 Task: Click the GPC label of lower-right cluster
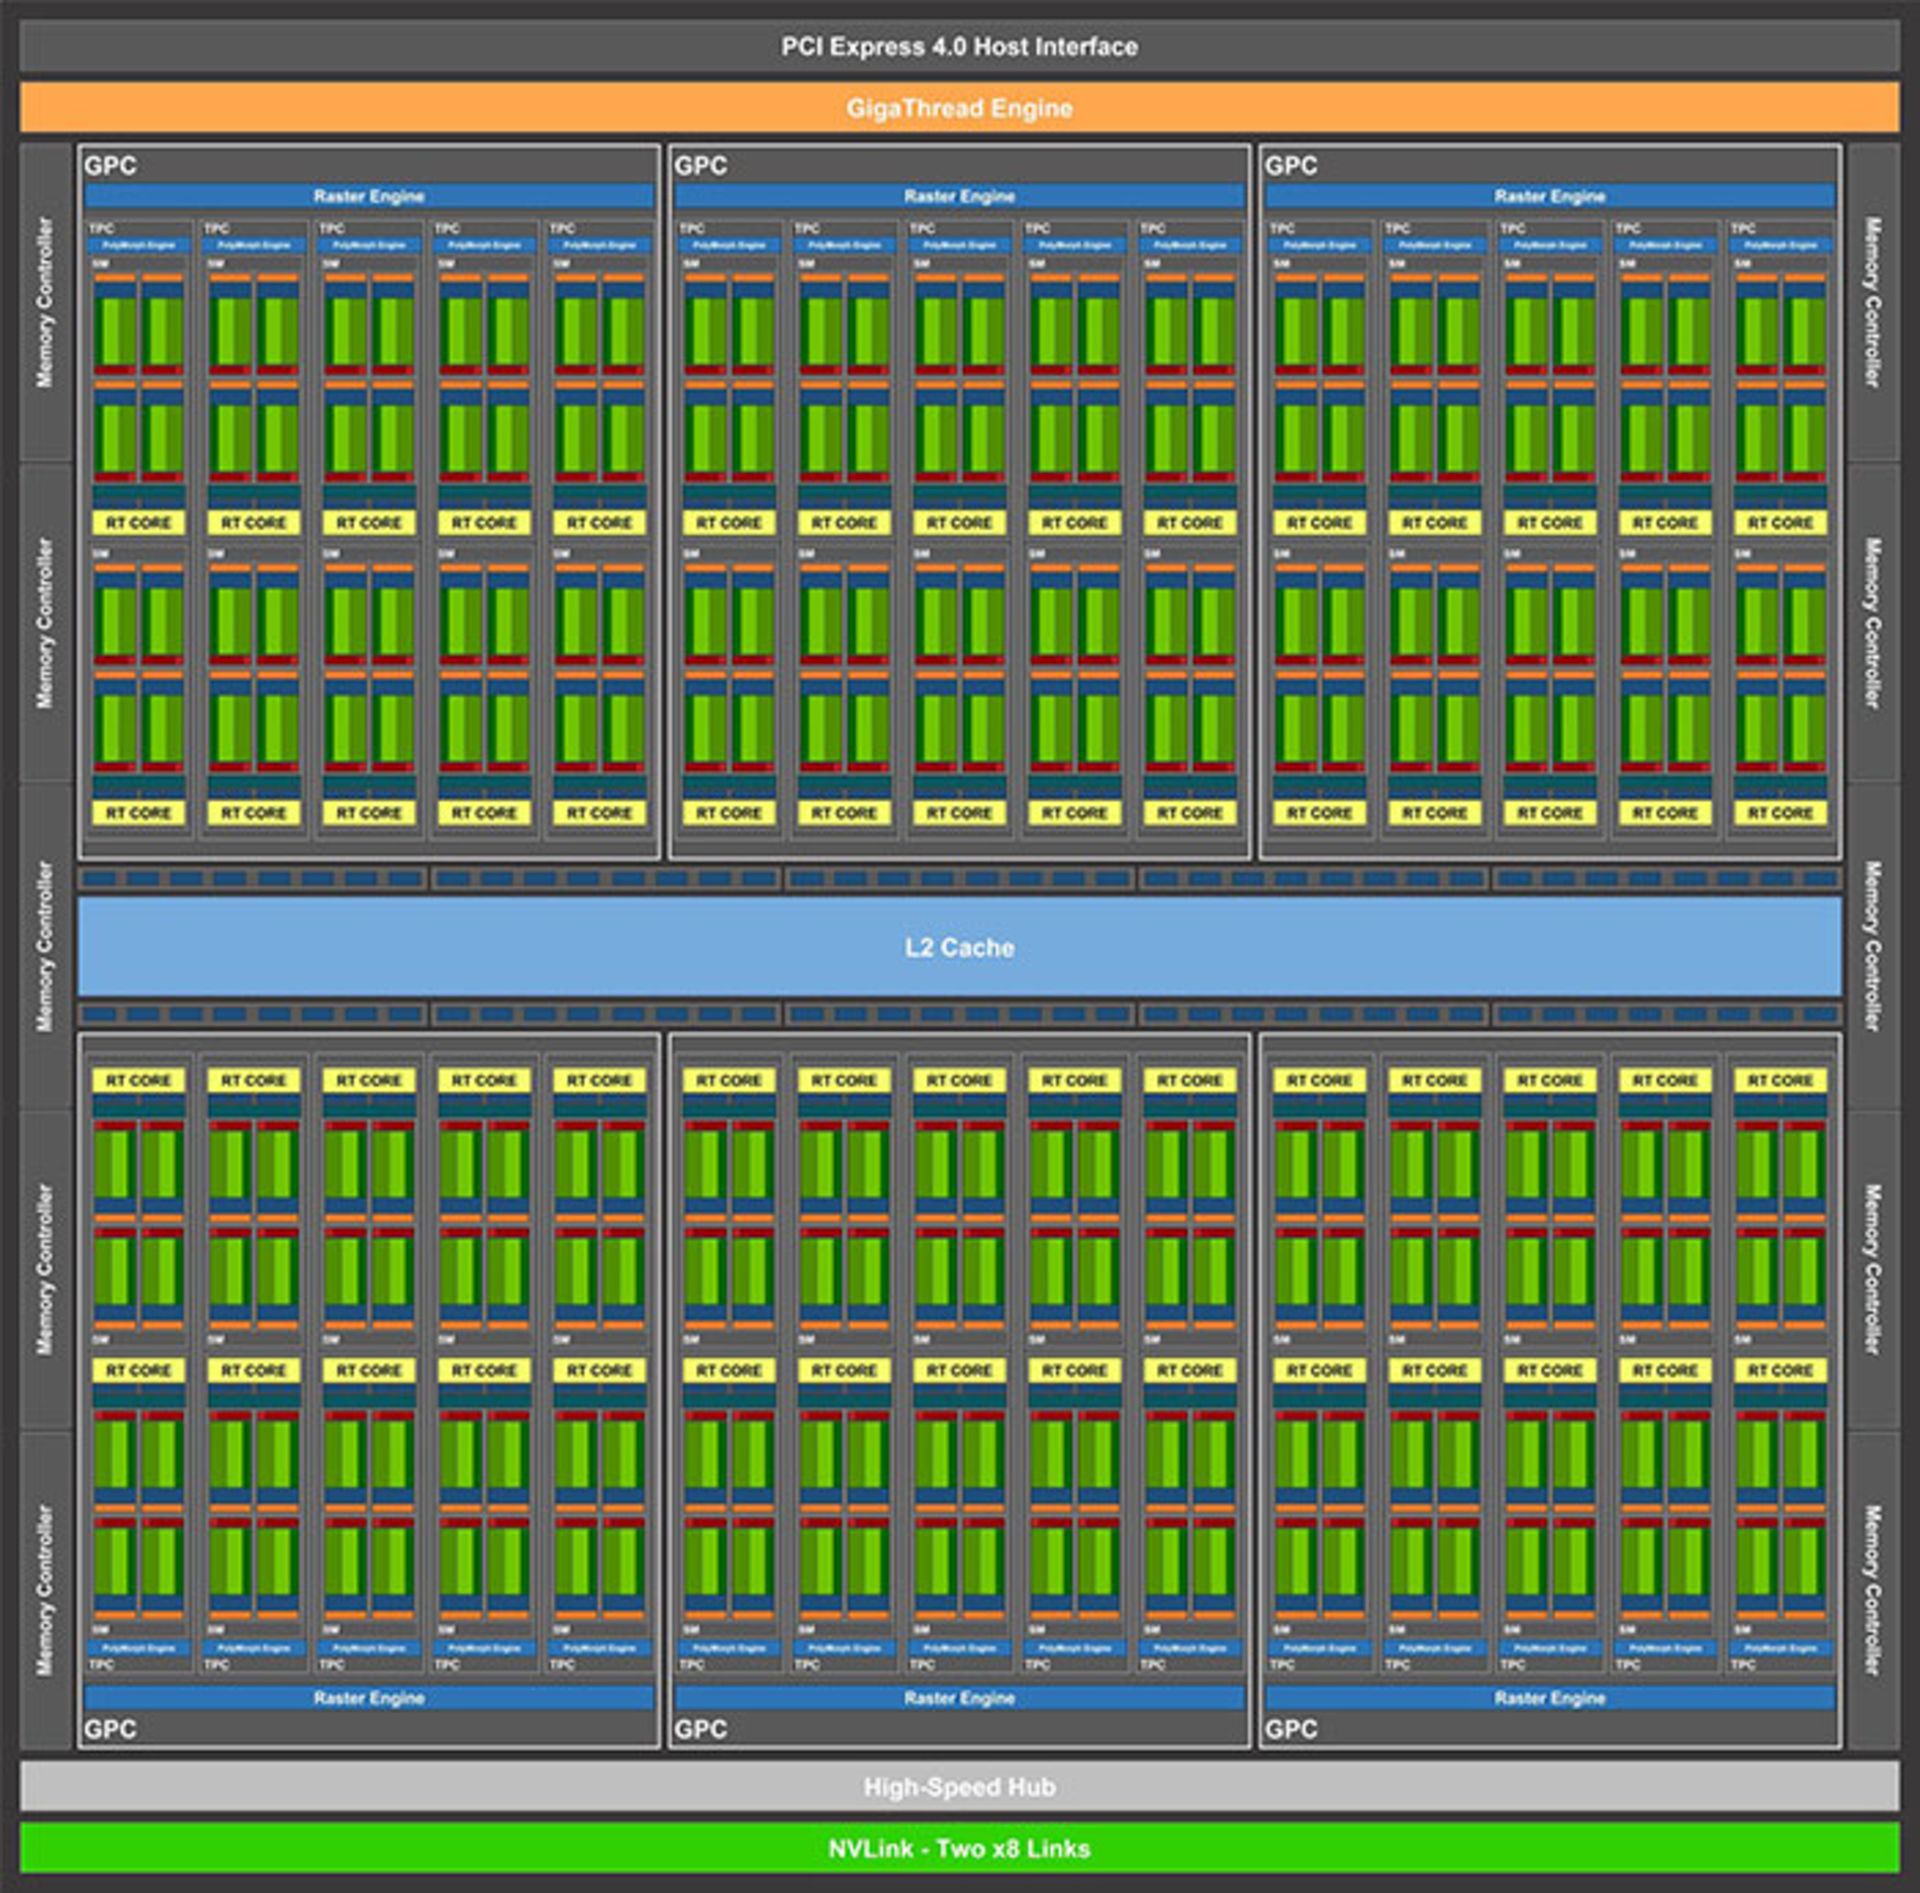pyautogui.click(x=1291, y=1729)
